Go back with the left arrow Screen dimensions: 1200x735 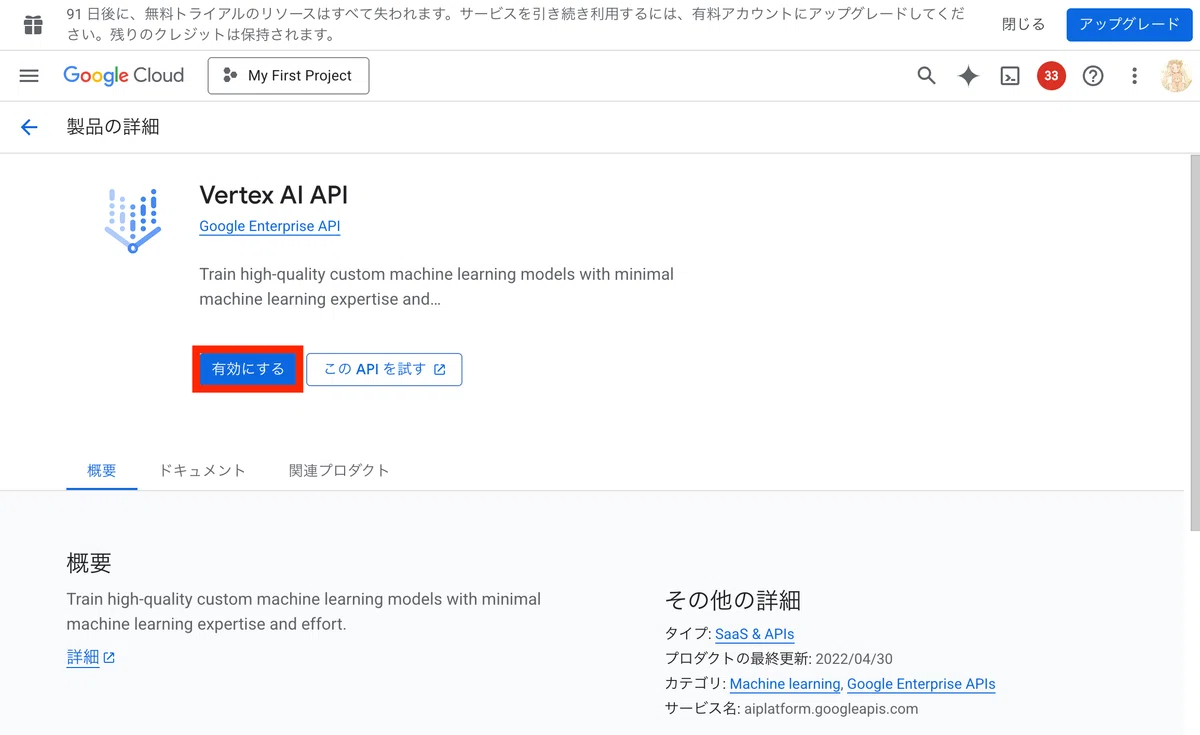click(x=29, y=127)
